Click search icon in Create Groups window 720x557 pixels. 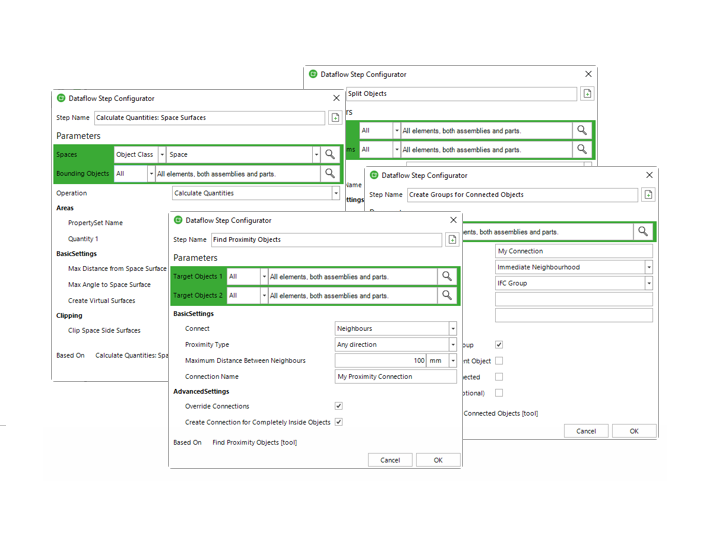pyautogui.click(x=643, y=231)
